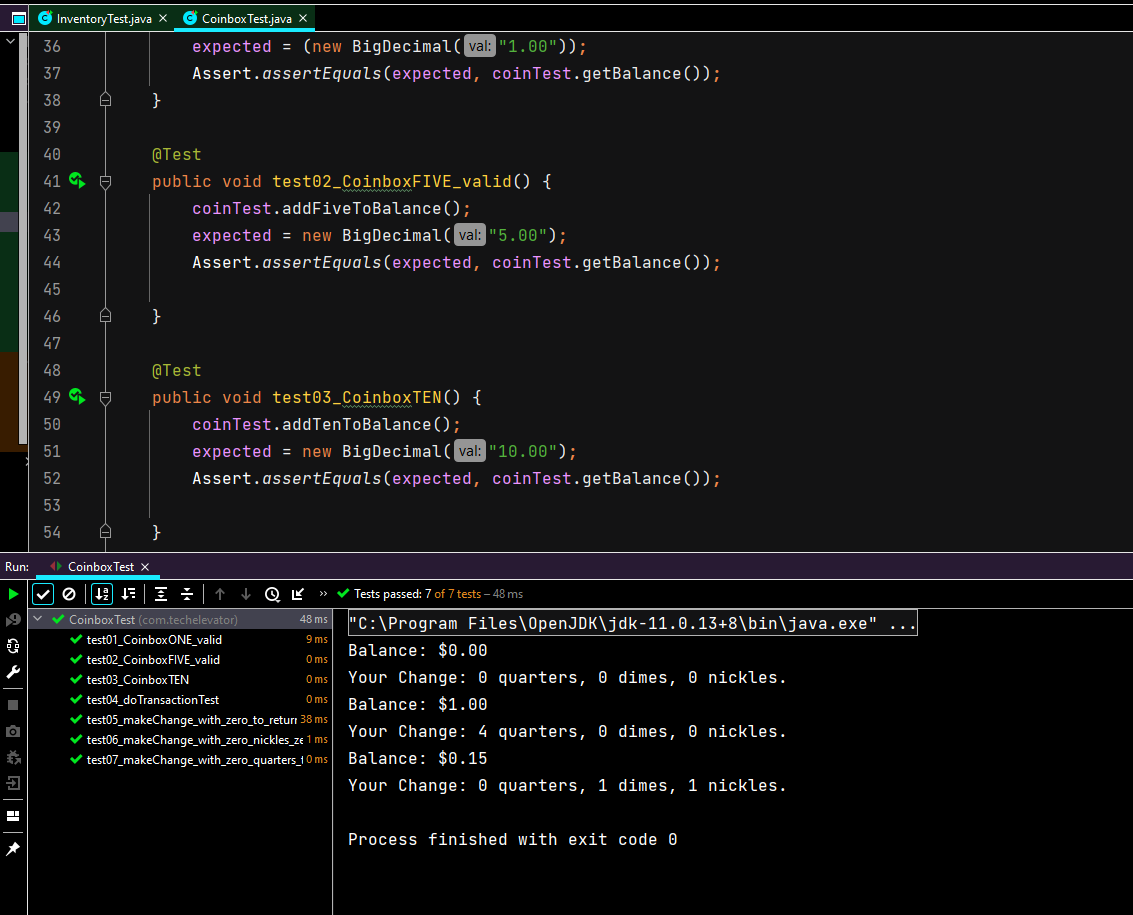
Task: Rerun the CoinboxTest tests with green play arrow
Action: (13, 593)
